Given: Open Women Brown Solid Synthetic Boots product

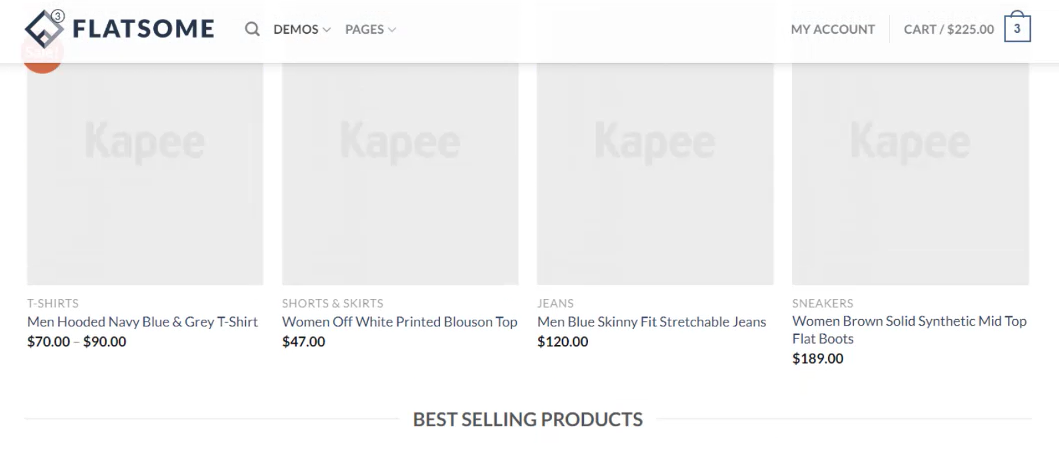Looking at the screenshot, I should (x=909, y=330).
